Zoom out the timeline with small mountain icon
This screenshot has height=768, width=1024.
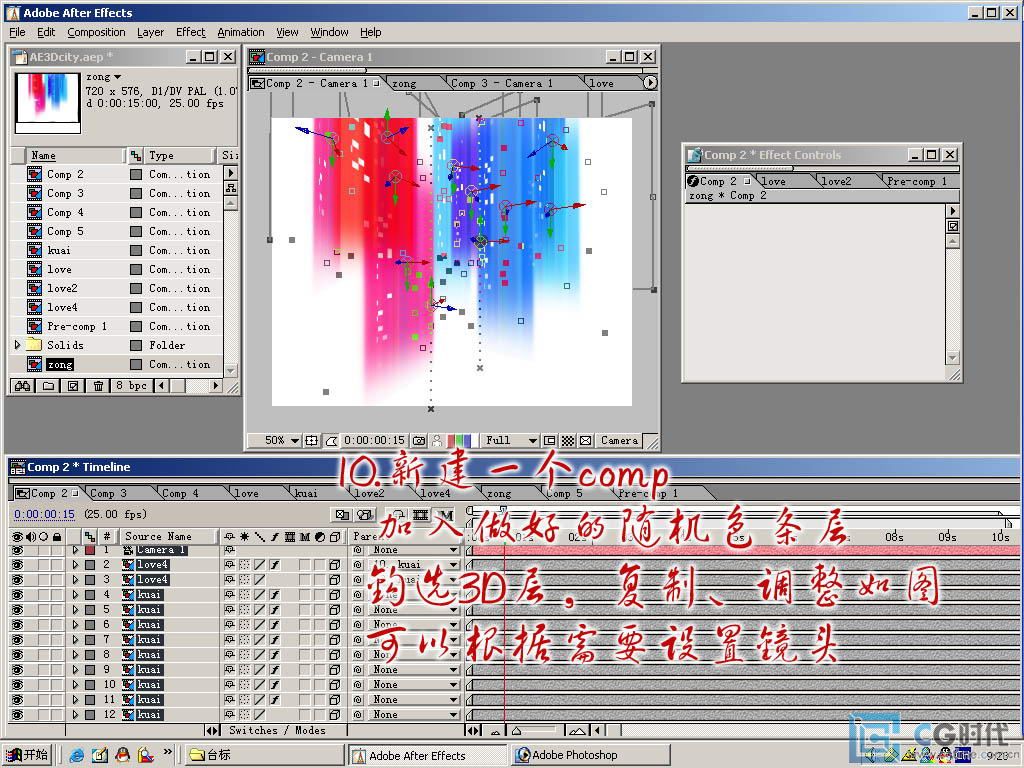click(495, 731)
